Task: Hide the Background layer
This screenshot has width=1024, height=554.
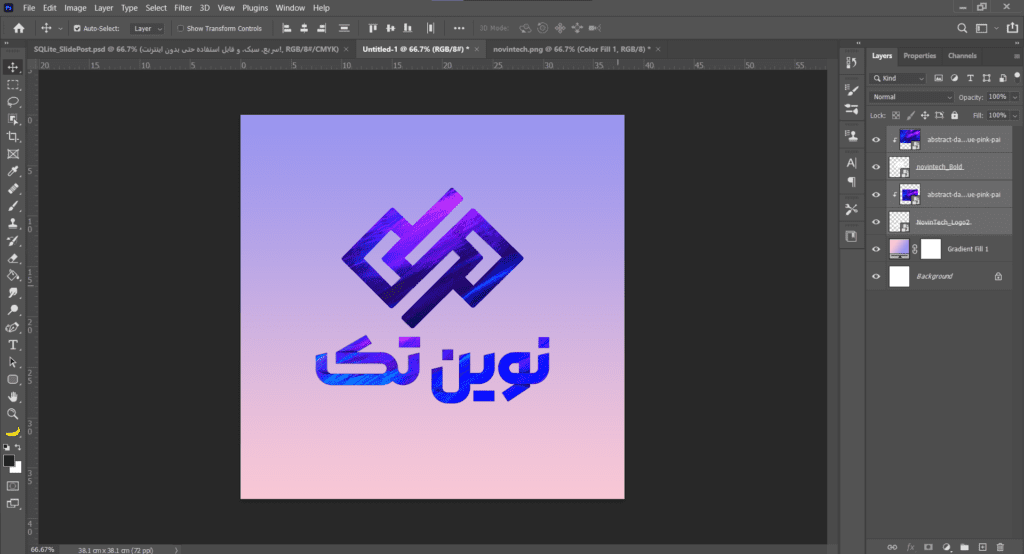Action: tap(876, 276)
